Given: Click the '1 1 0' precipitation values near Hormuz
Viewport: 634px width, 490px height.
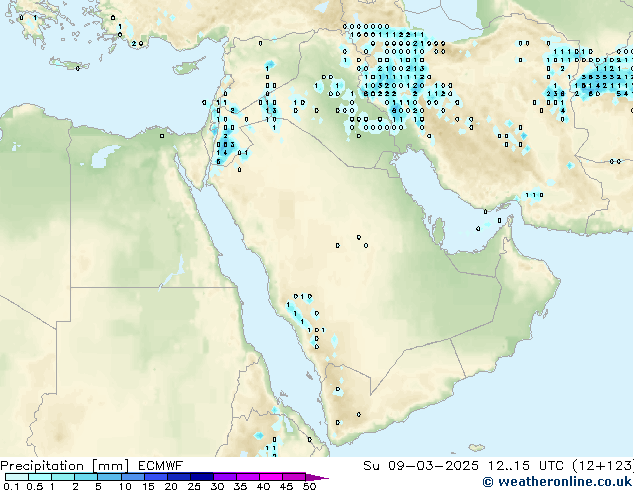Looking at the screenshot, I should [x=534, y=195].
